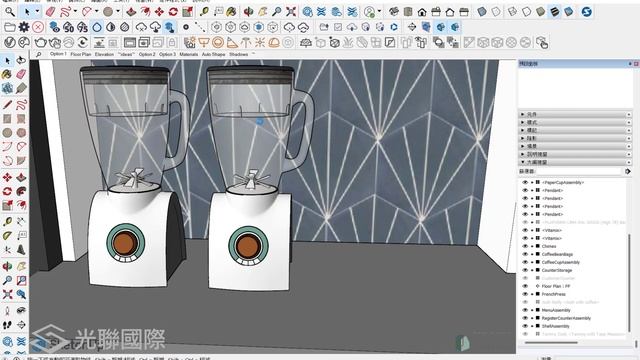
Task: Select the Pan hand tool in top toolbar
Action: tap(262, 12)
